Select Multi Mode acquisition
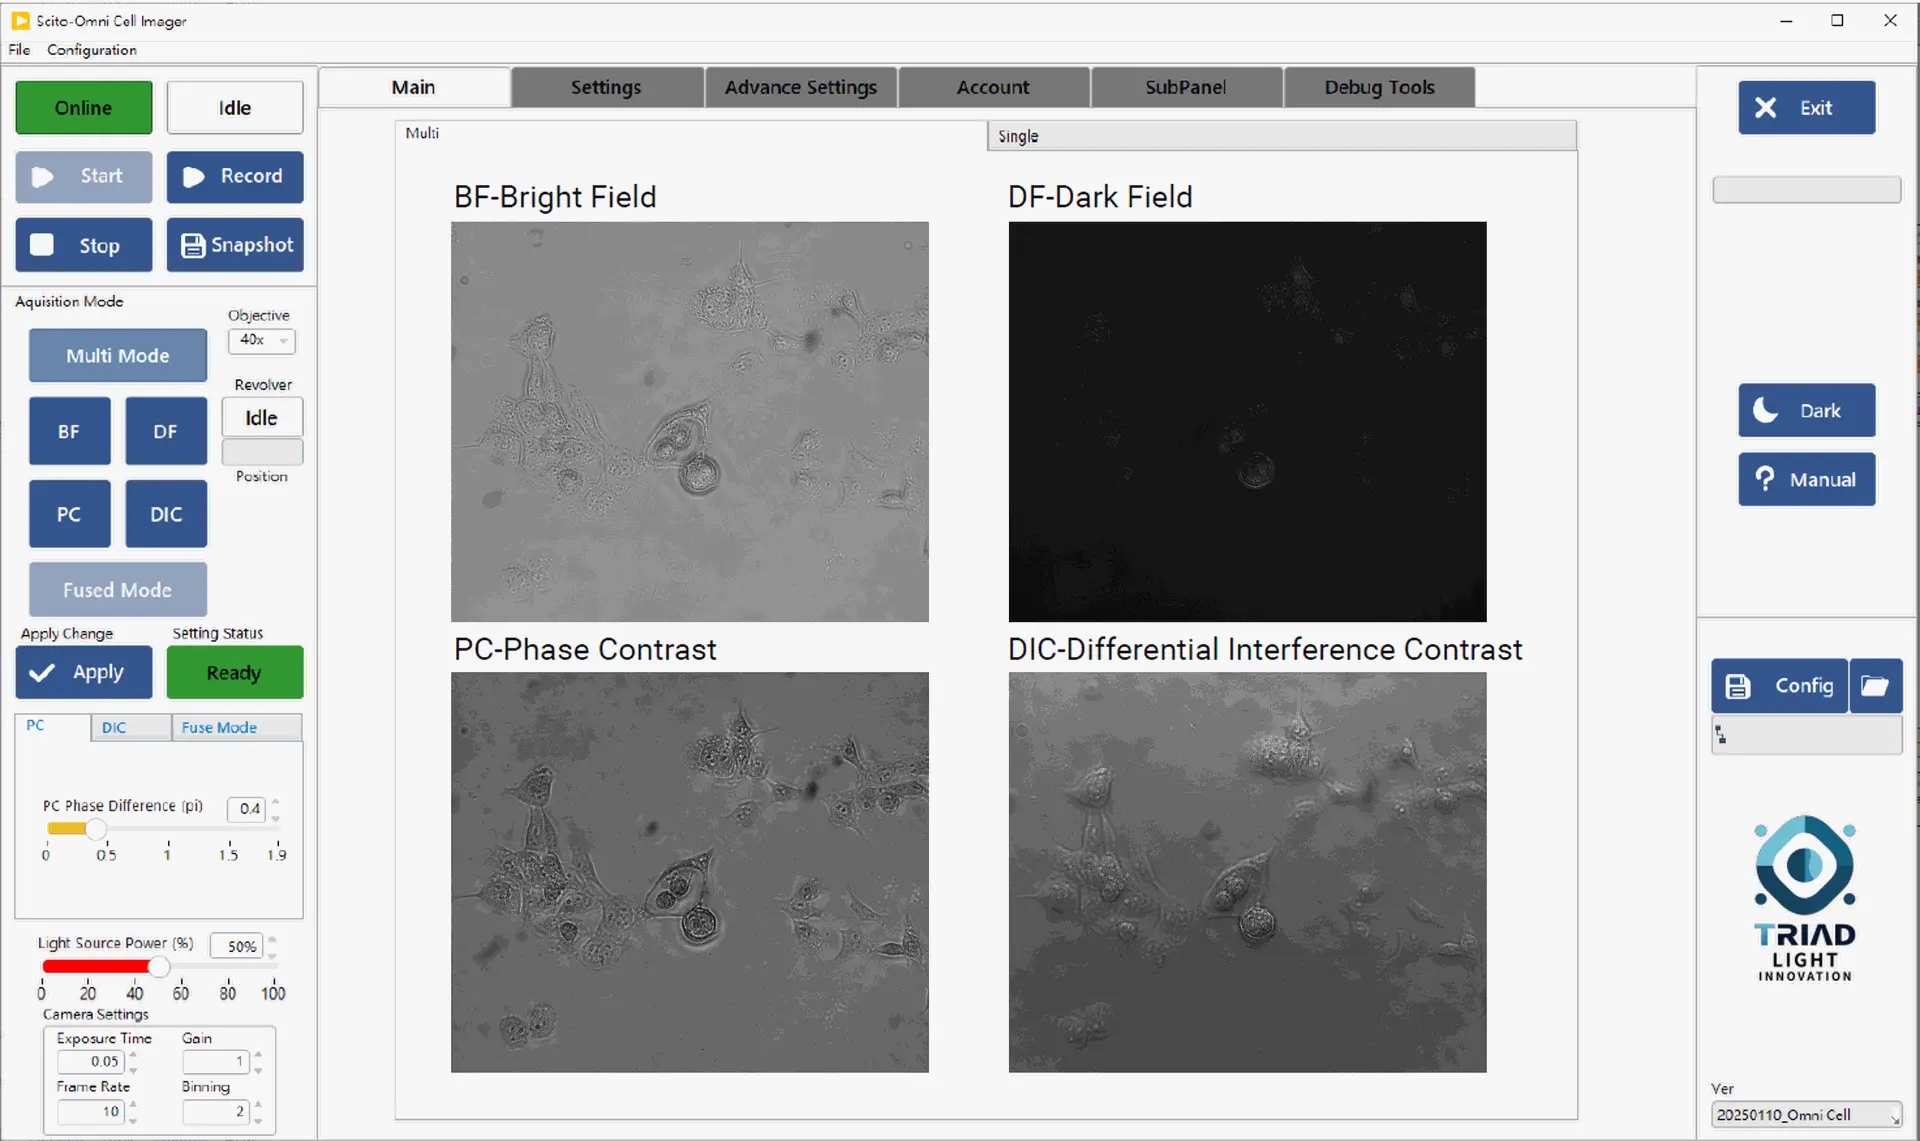1920x1141 pixels. click(x=118, y=356)
